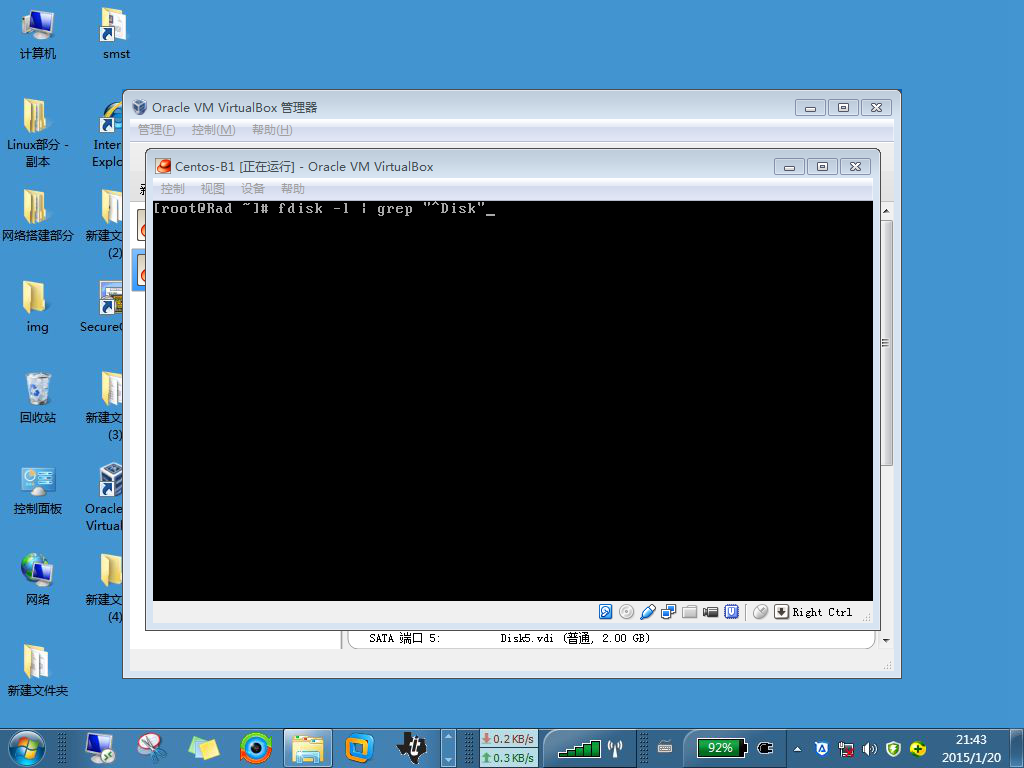1024x768 pixels.
Task: Select the Oracle VirtualBox desktop shortcut
Action: [x=104, y=498]
